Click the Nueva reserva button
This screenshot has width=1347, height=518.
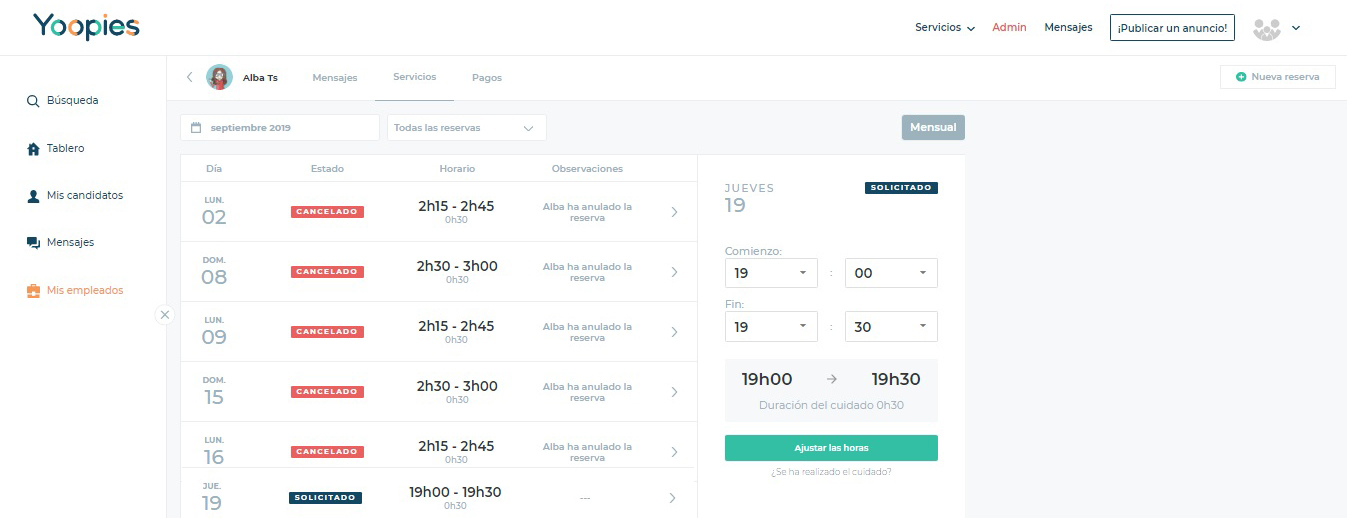[1277, 77]
